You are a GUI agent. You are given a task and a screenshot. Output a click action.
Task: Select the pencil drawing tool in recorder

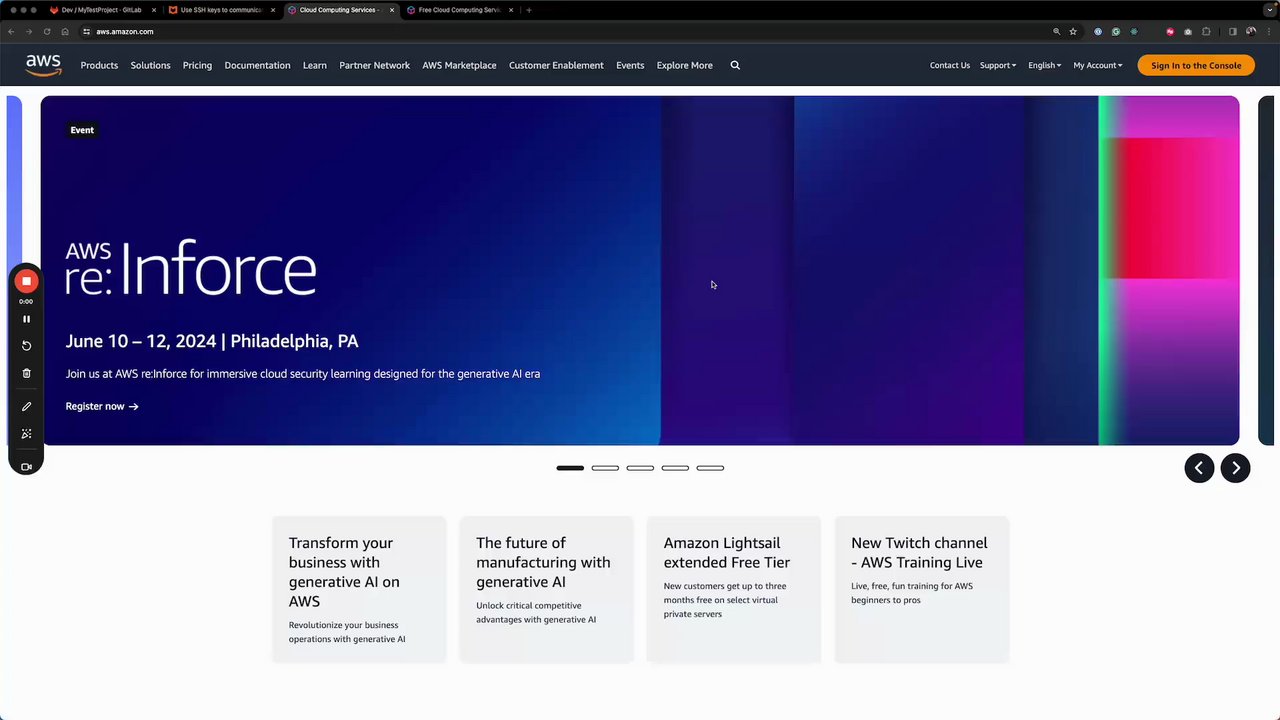tap(27, 407)
